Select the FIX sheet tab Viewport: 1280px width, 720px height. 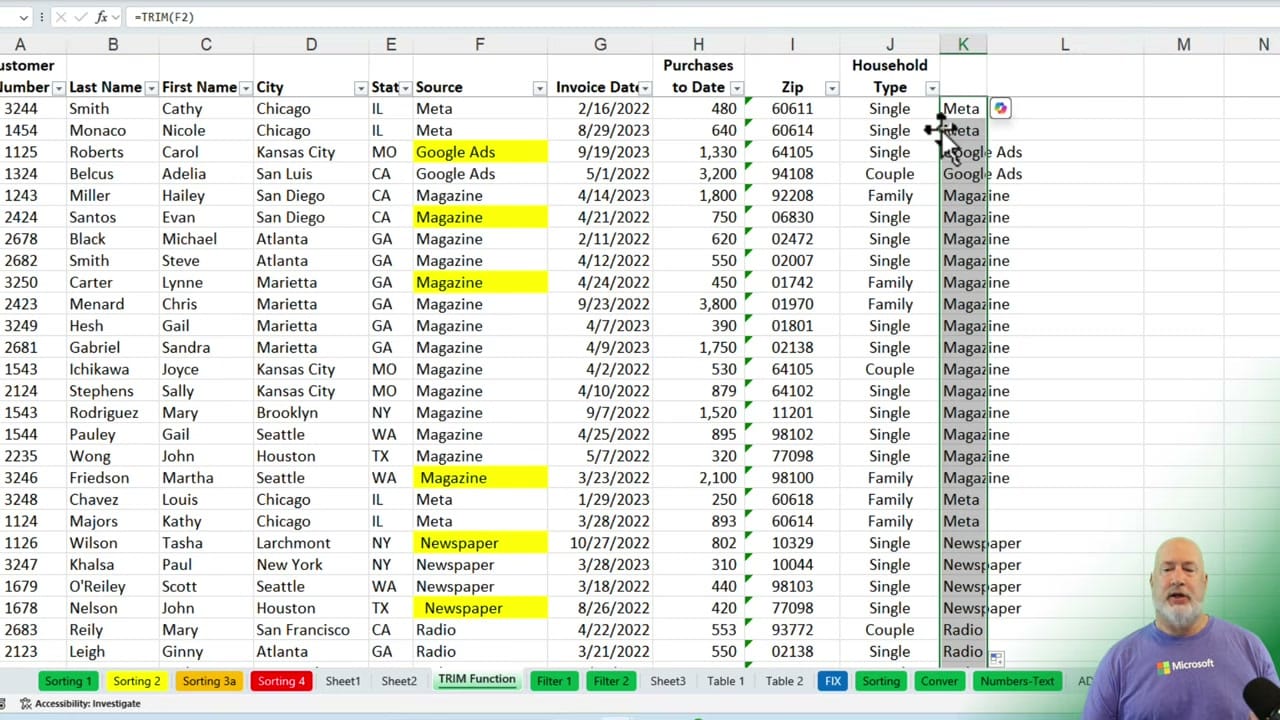832,681
